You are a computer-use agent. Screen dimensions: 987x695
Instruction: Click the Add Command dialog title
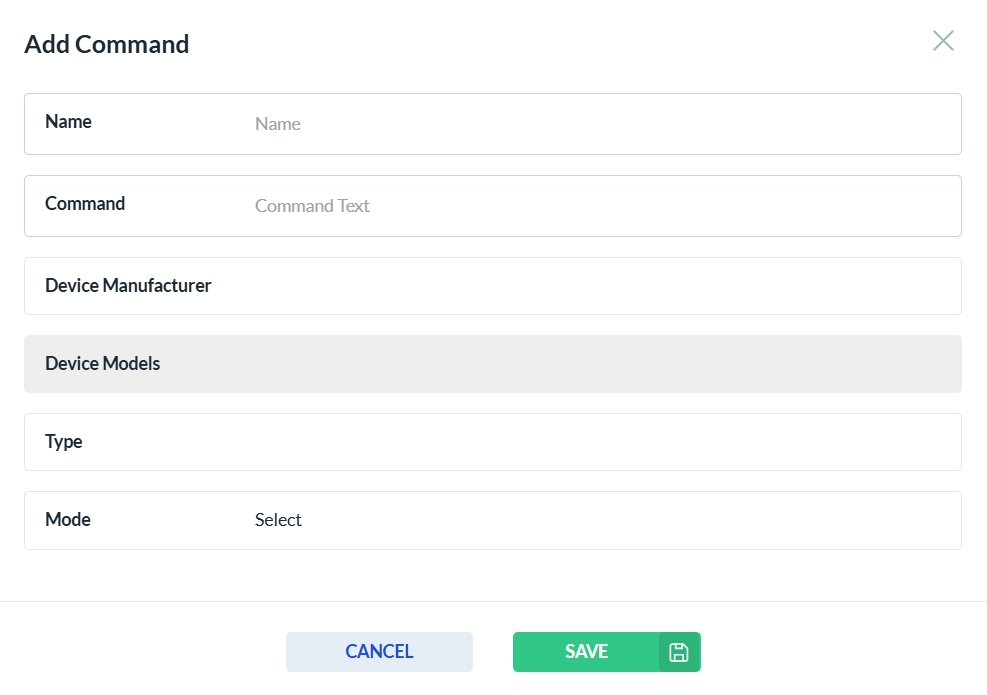[106, 44]
